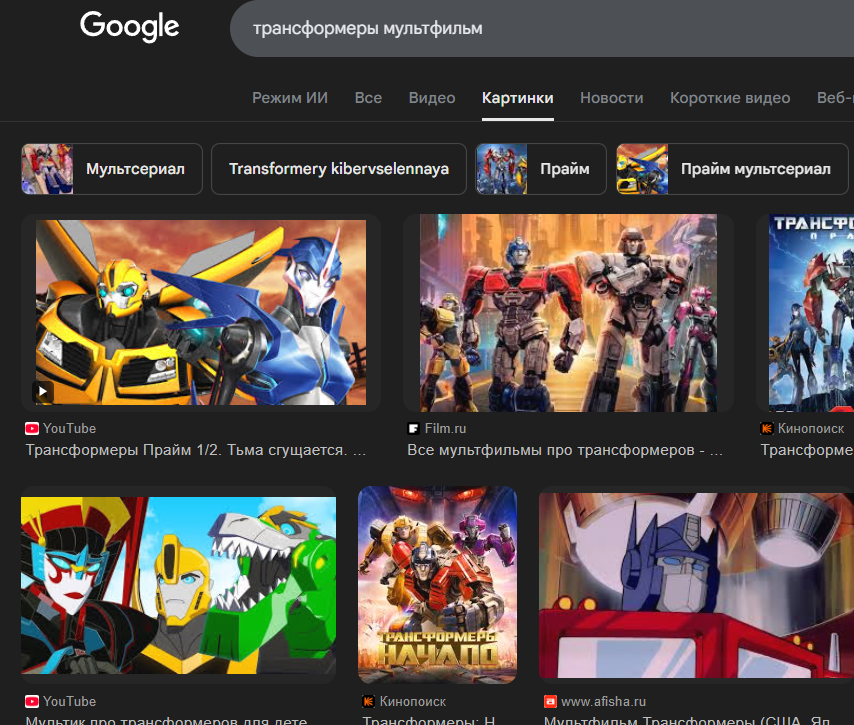Viewport: 854px width, 725px height.
Task: Click the search field with трансформеры мультфильм
Action: pyautogui.click(x=542, y=28)
